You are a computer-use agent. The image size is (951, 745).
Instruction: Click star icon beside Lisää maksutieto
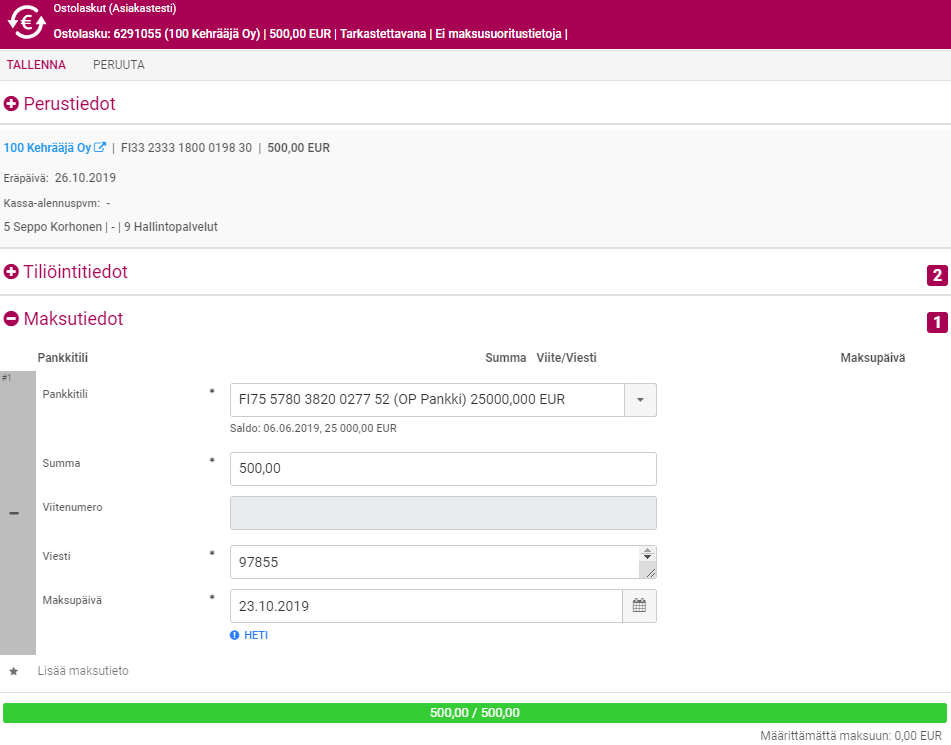pyautogui.click(x=13, y=671)
